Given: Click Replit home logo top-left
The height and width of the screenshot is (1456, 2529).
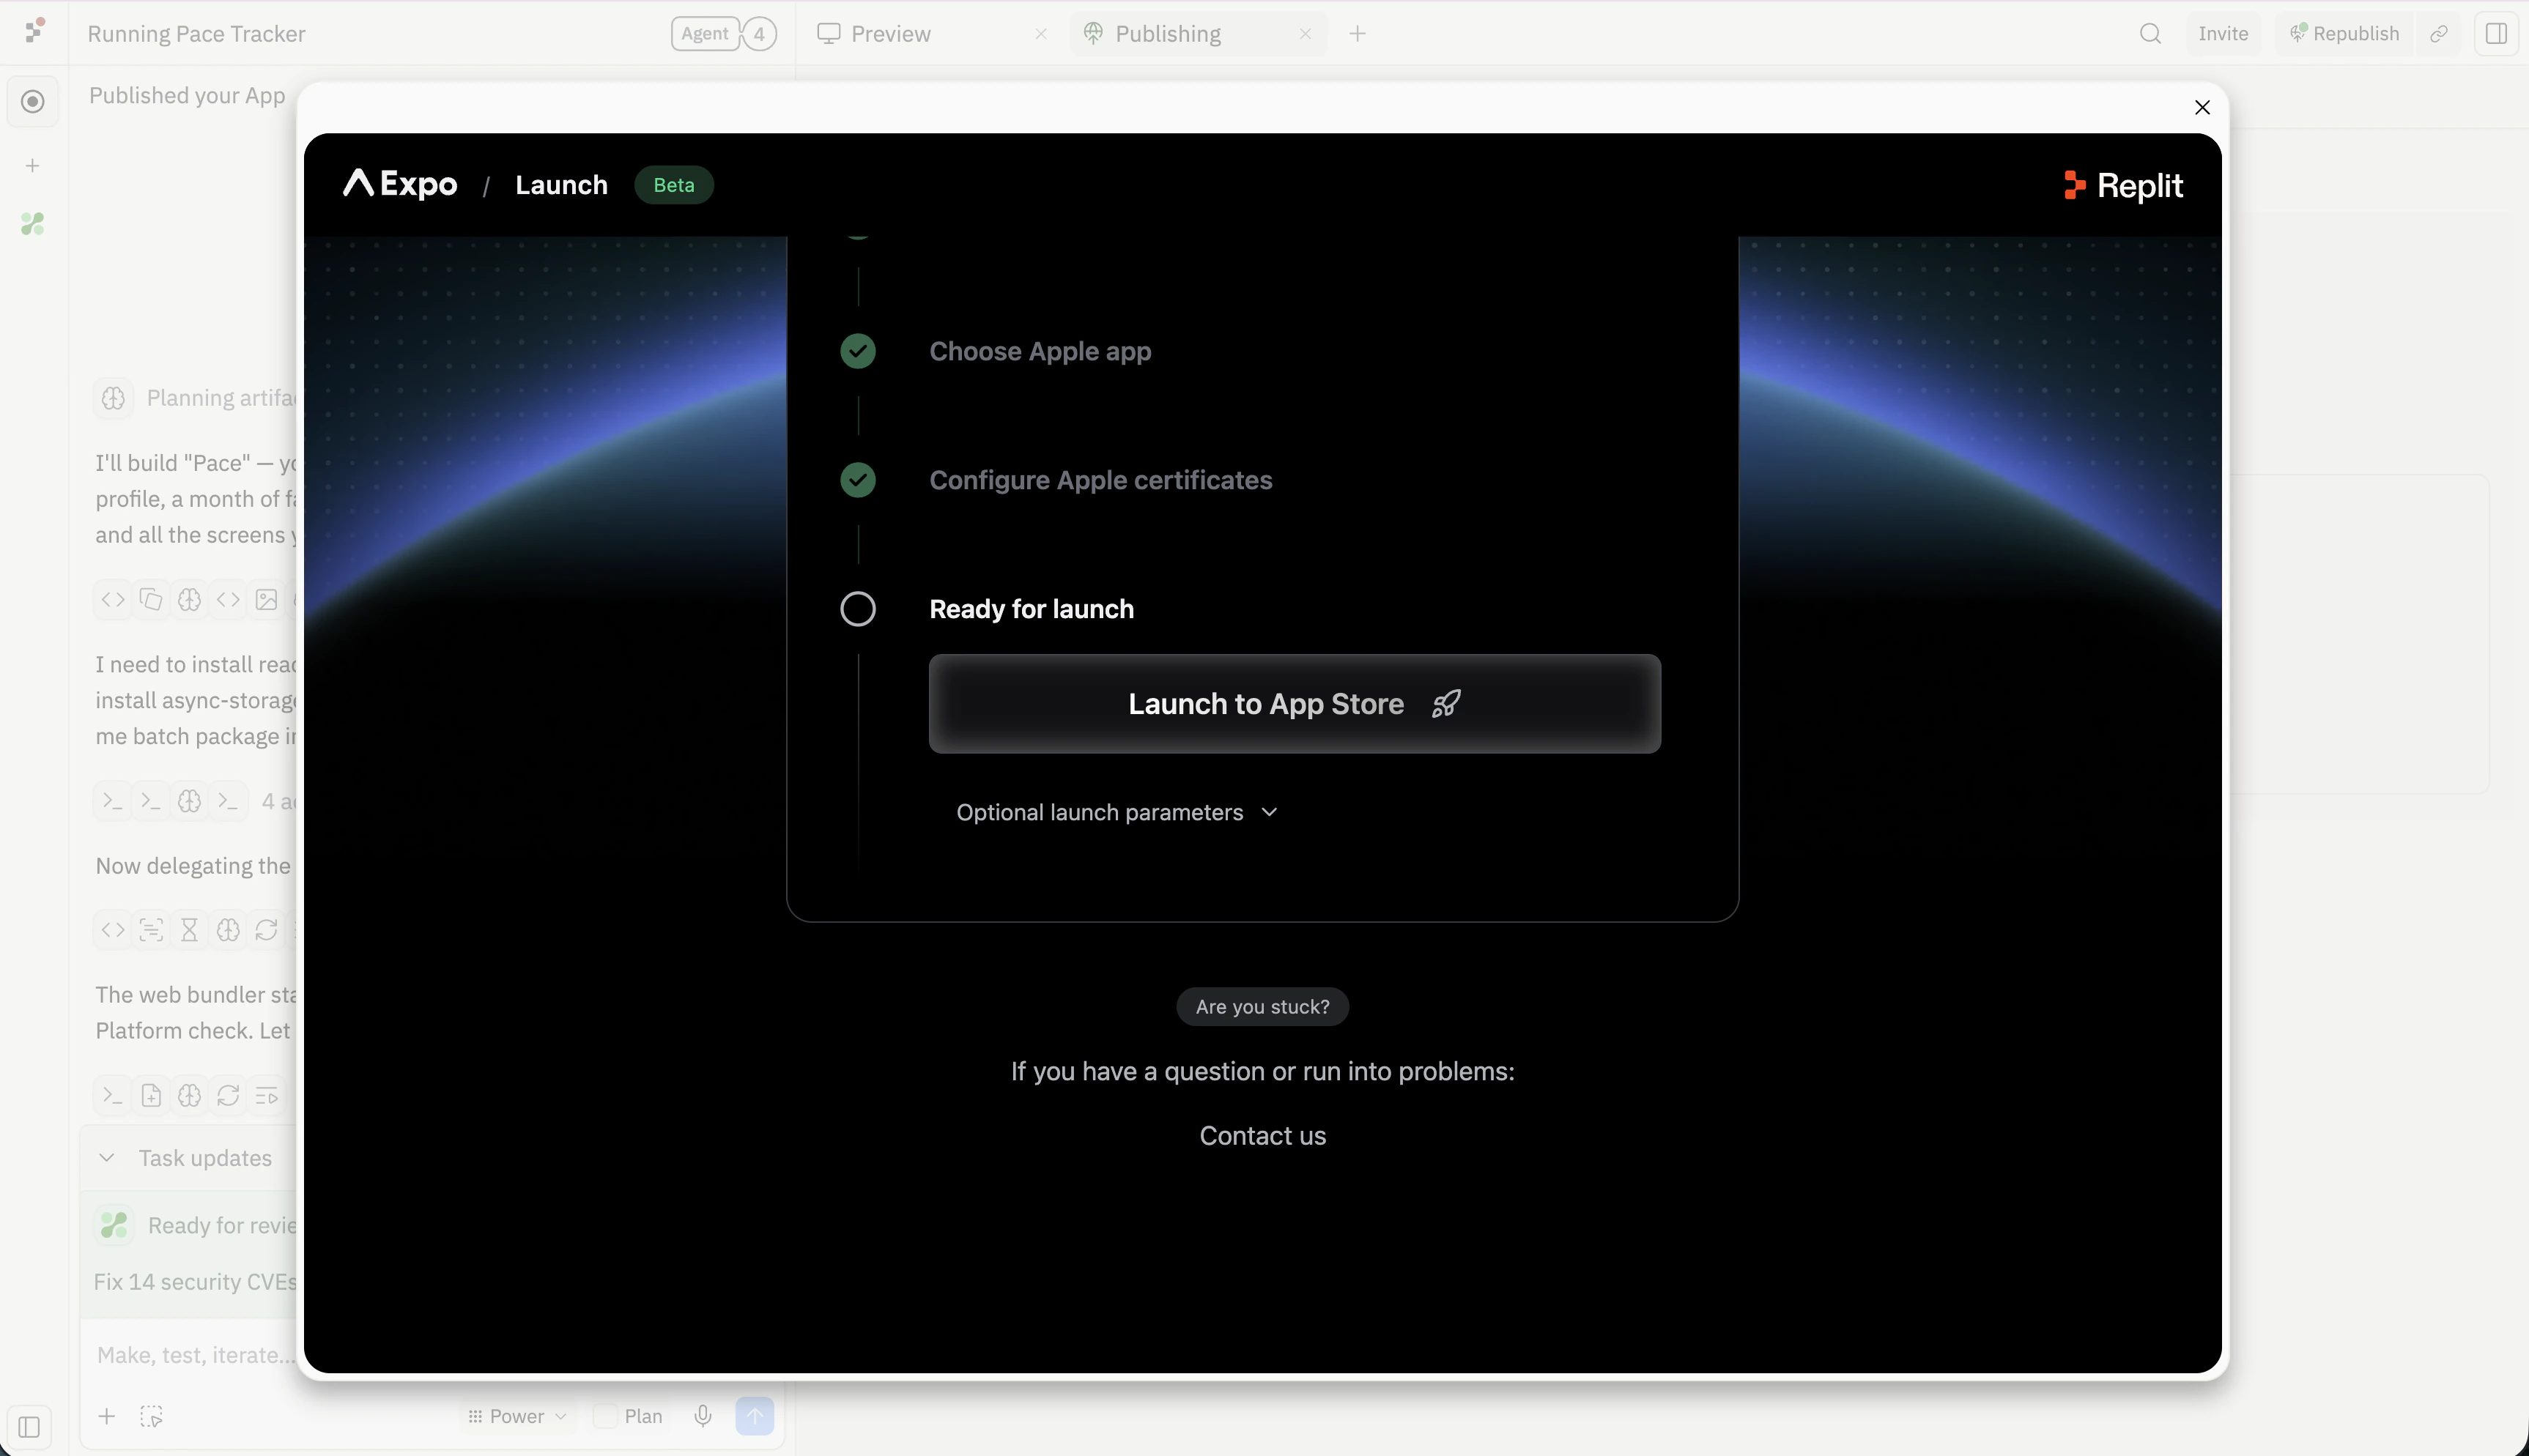Looking at the screenshot, I should coord(34,32).
